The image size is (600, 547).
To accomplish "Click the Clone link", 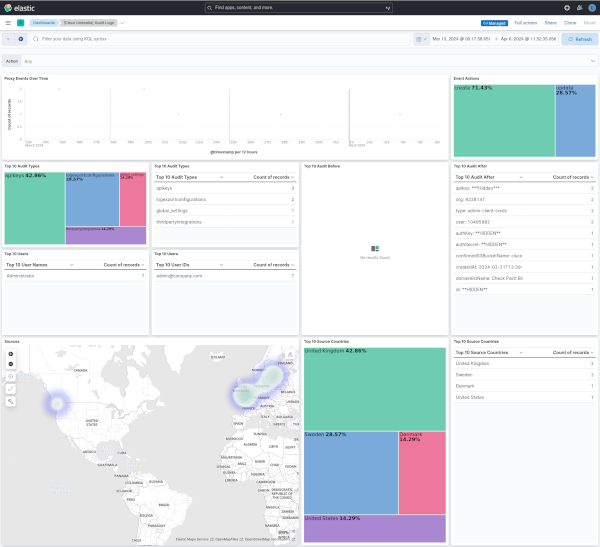I will (x=570, y=21).
